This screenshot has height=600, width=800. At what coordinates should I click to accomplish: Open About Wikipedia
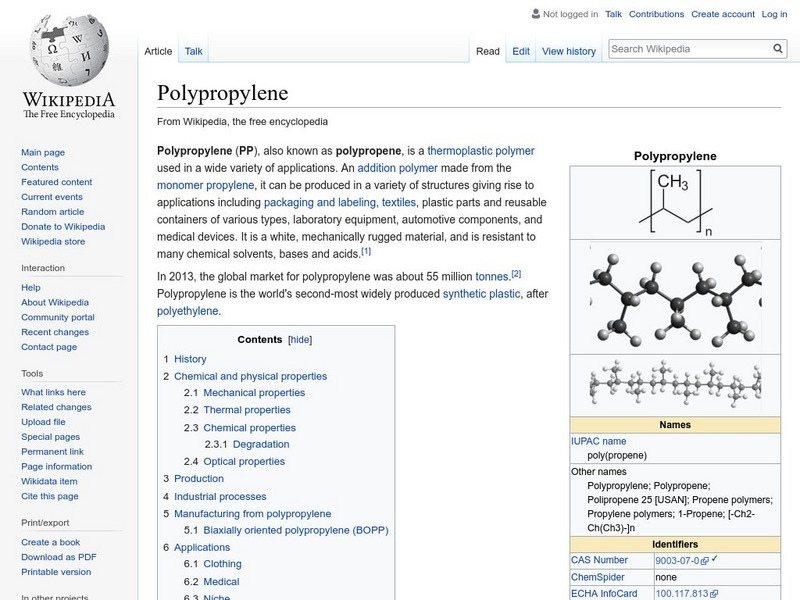[x=55, y=303]
